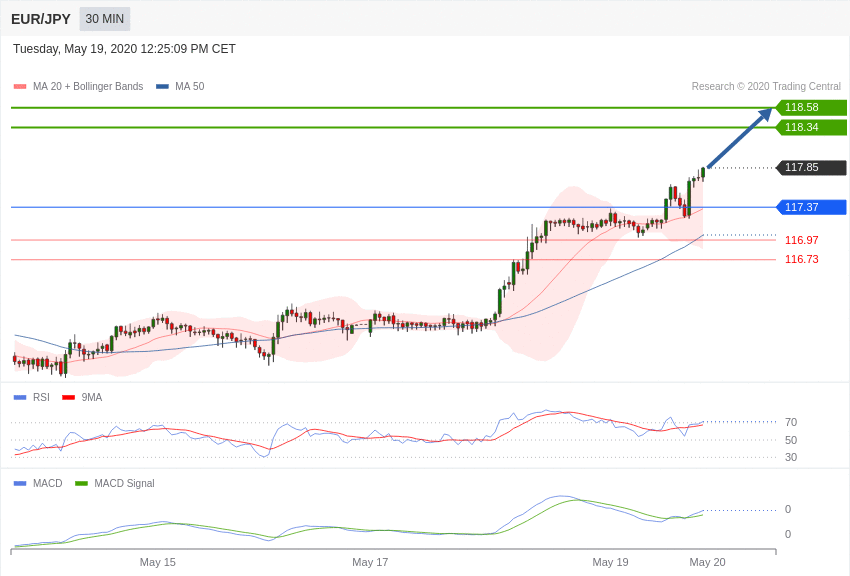Select the MA 20 + Bollinger Bands label
Viewport: 850px width, 576px height.
(x=88, y=87)
